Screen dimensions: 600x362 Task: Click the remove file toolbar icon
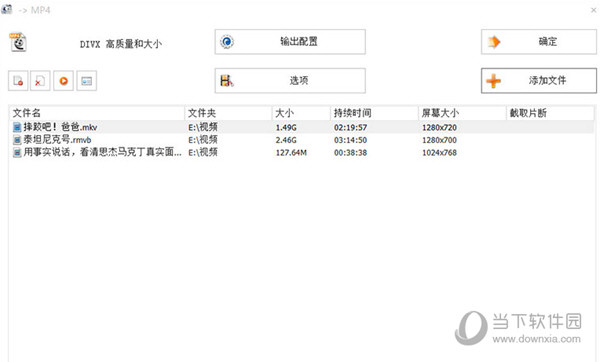pyautogui.click(x=18, y=81)
